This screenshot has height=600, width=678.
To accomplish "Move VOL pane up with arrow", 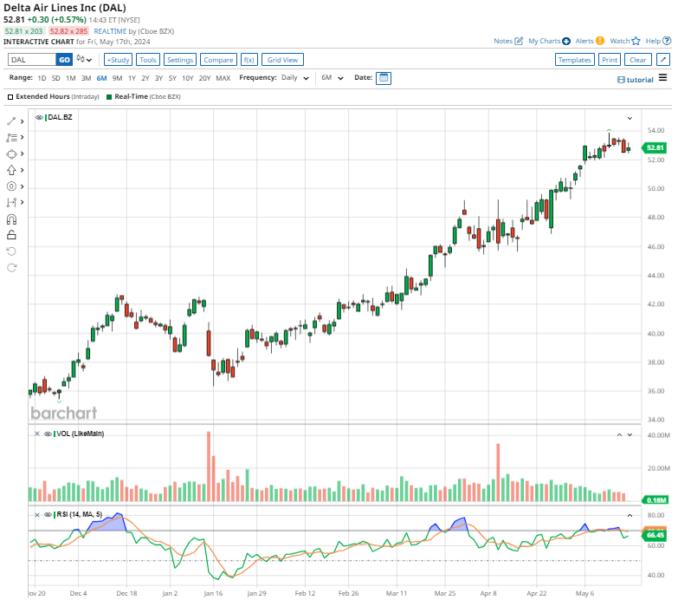I will pos(619,434).
